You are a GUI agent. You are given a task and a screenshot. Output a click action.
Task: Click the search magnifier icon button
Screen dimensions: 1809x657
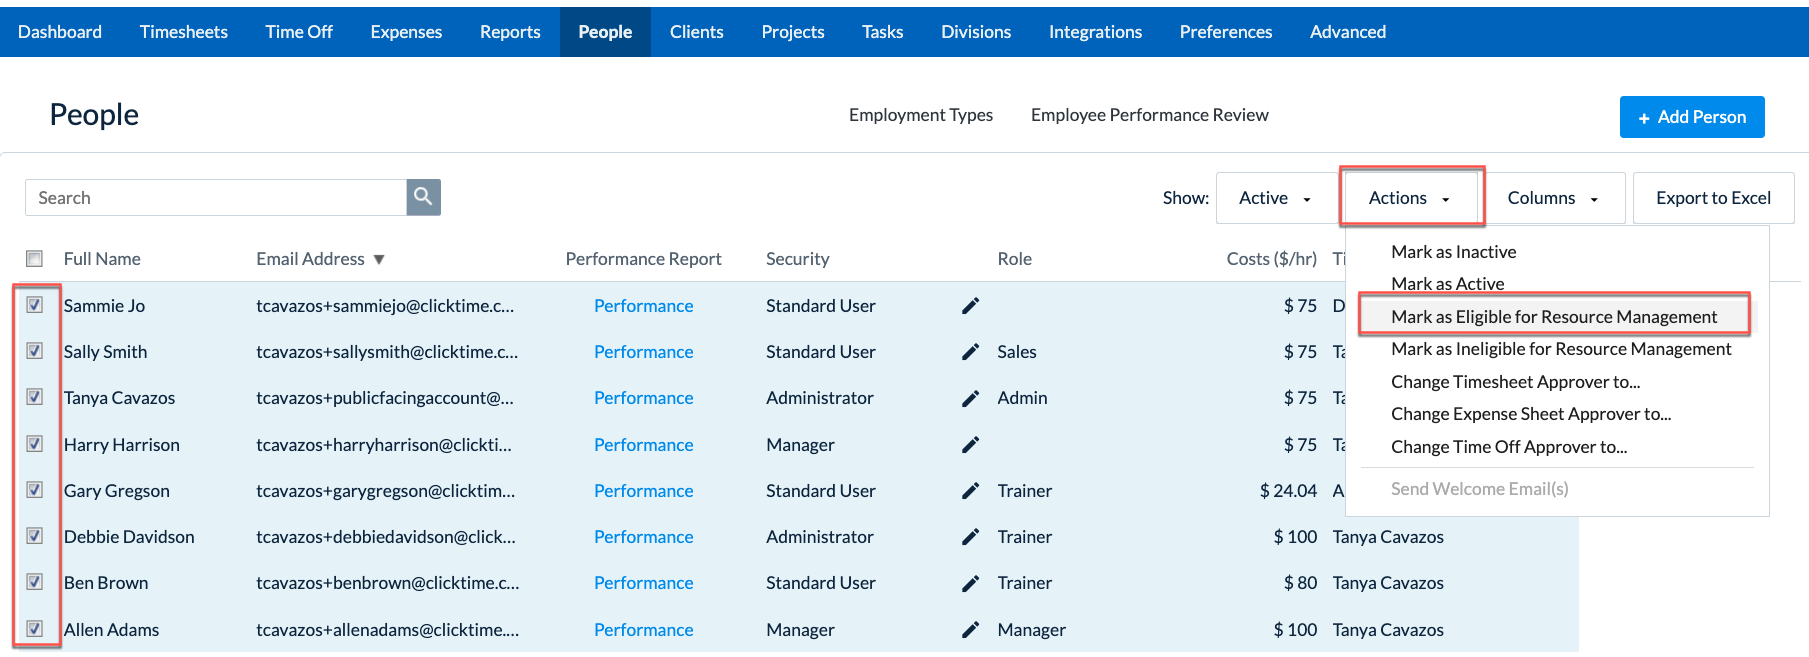pos(423,197)
